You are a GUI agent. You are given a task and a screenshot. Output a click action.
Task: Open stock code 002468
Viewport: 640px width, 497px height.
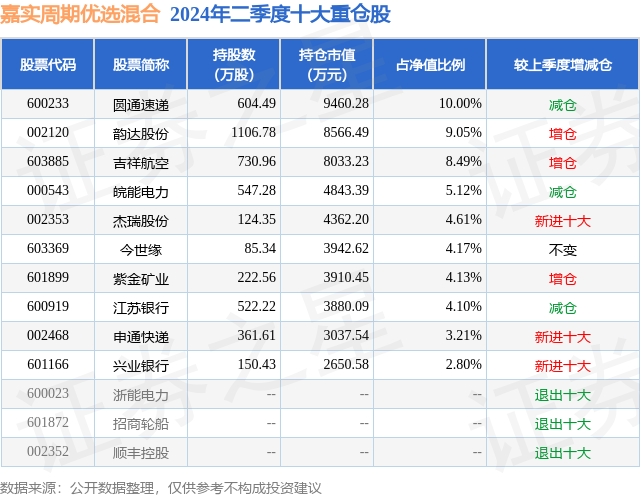[48, 335]
